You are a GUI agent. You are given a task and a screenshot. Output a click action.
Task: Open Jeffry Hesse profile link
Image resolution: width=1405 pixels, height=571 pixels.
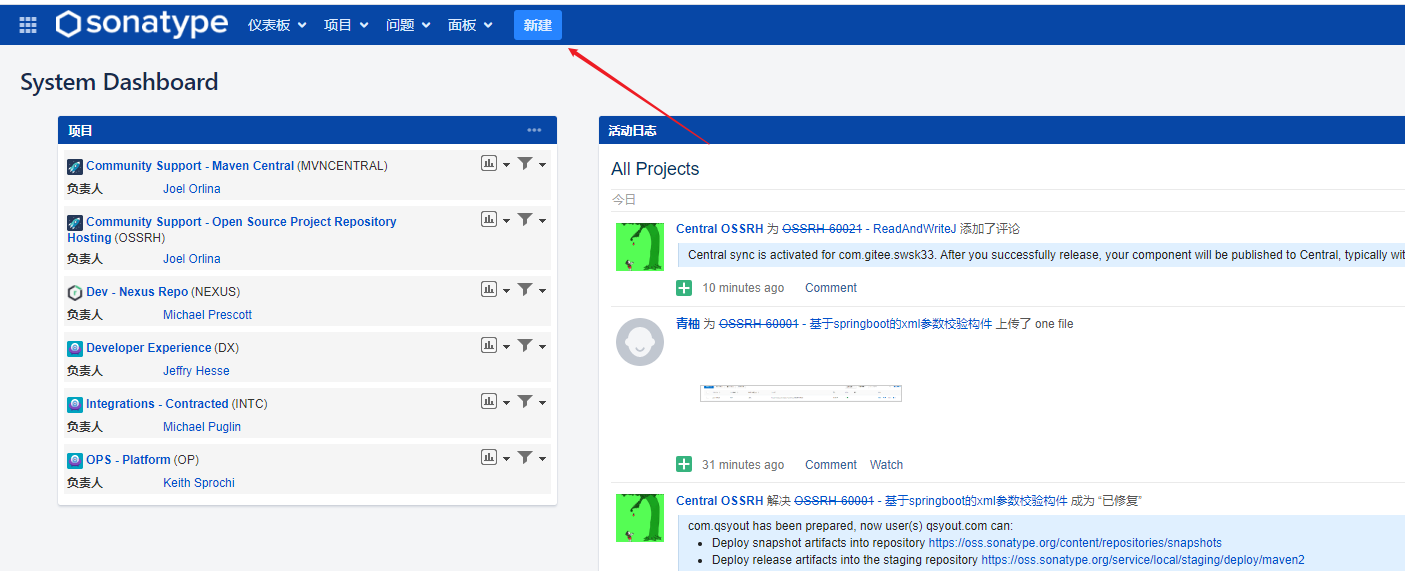196,371
